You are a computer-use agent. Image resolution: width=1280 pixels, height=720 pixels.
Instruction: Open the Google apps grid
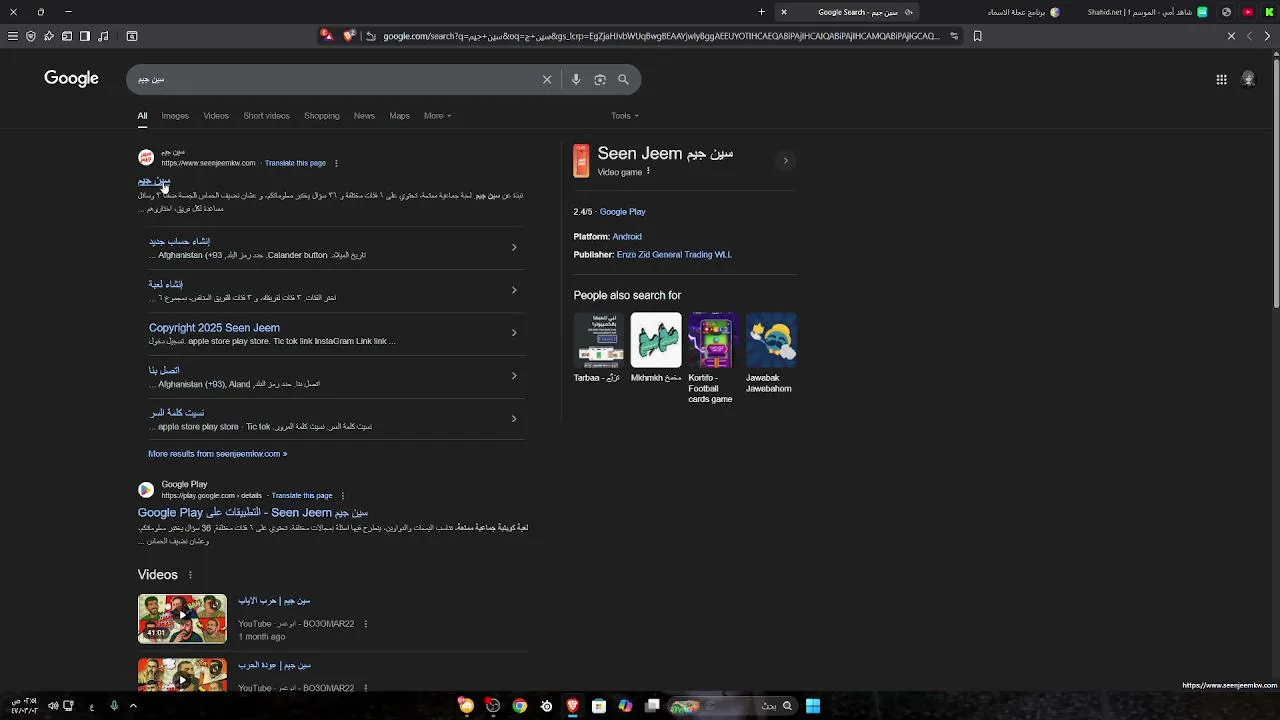point(1221,79)
